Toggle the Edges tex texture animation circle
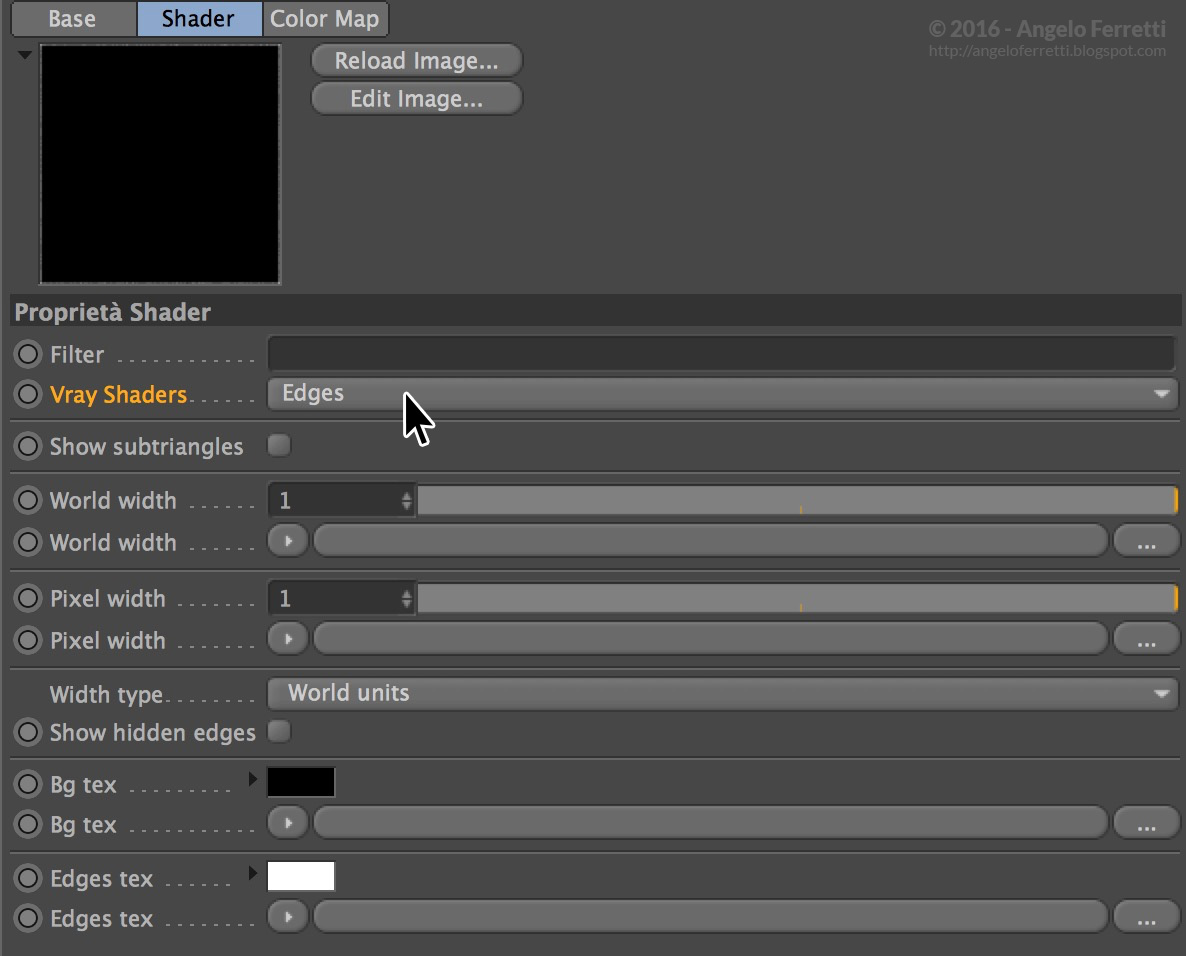 [x=28, y=918]
